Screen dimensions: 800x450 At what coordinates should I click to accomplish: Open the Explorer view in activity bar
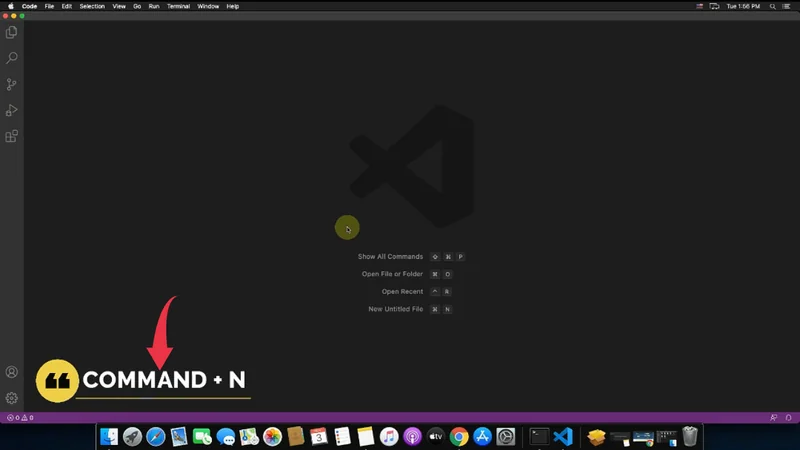(12, 33)
